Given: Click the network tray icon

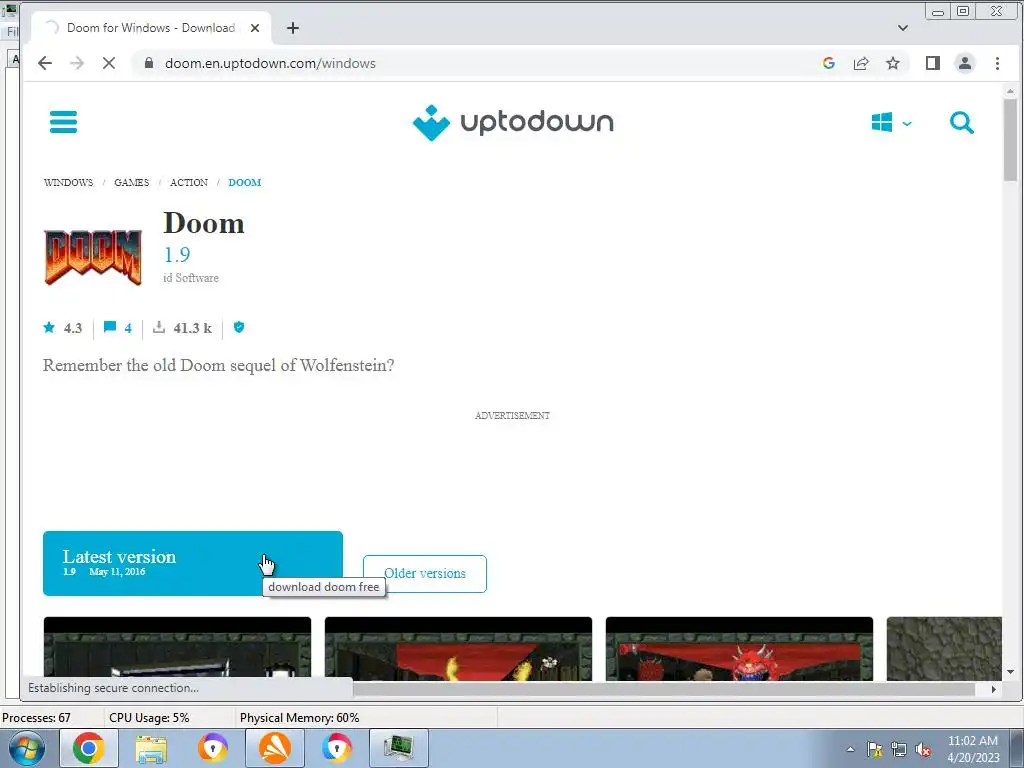Looking at the screenshot, I should click(899, 749).
